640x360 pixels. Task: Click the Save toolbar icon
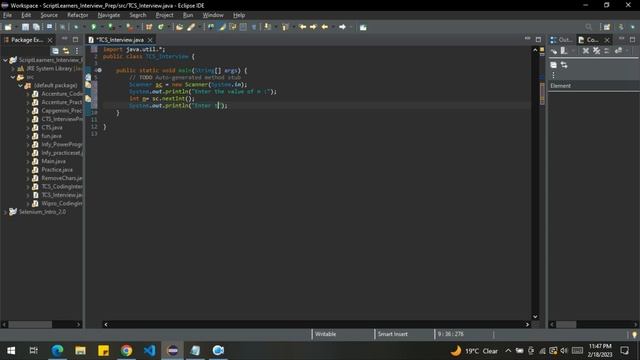(25, 27)
